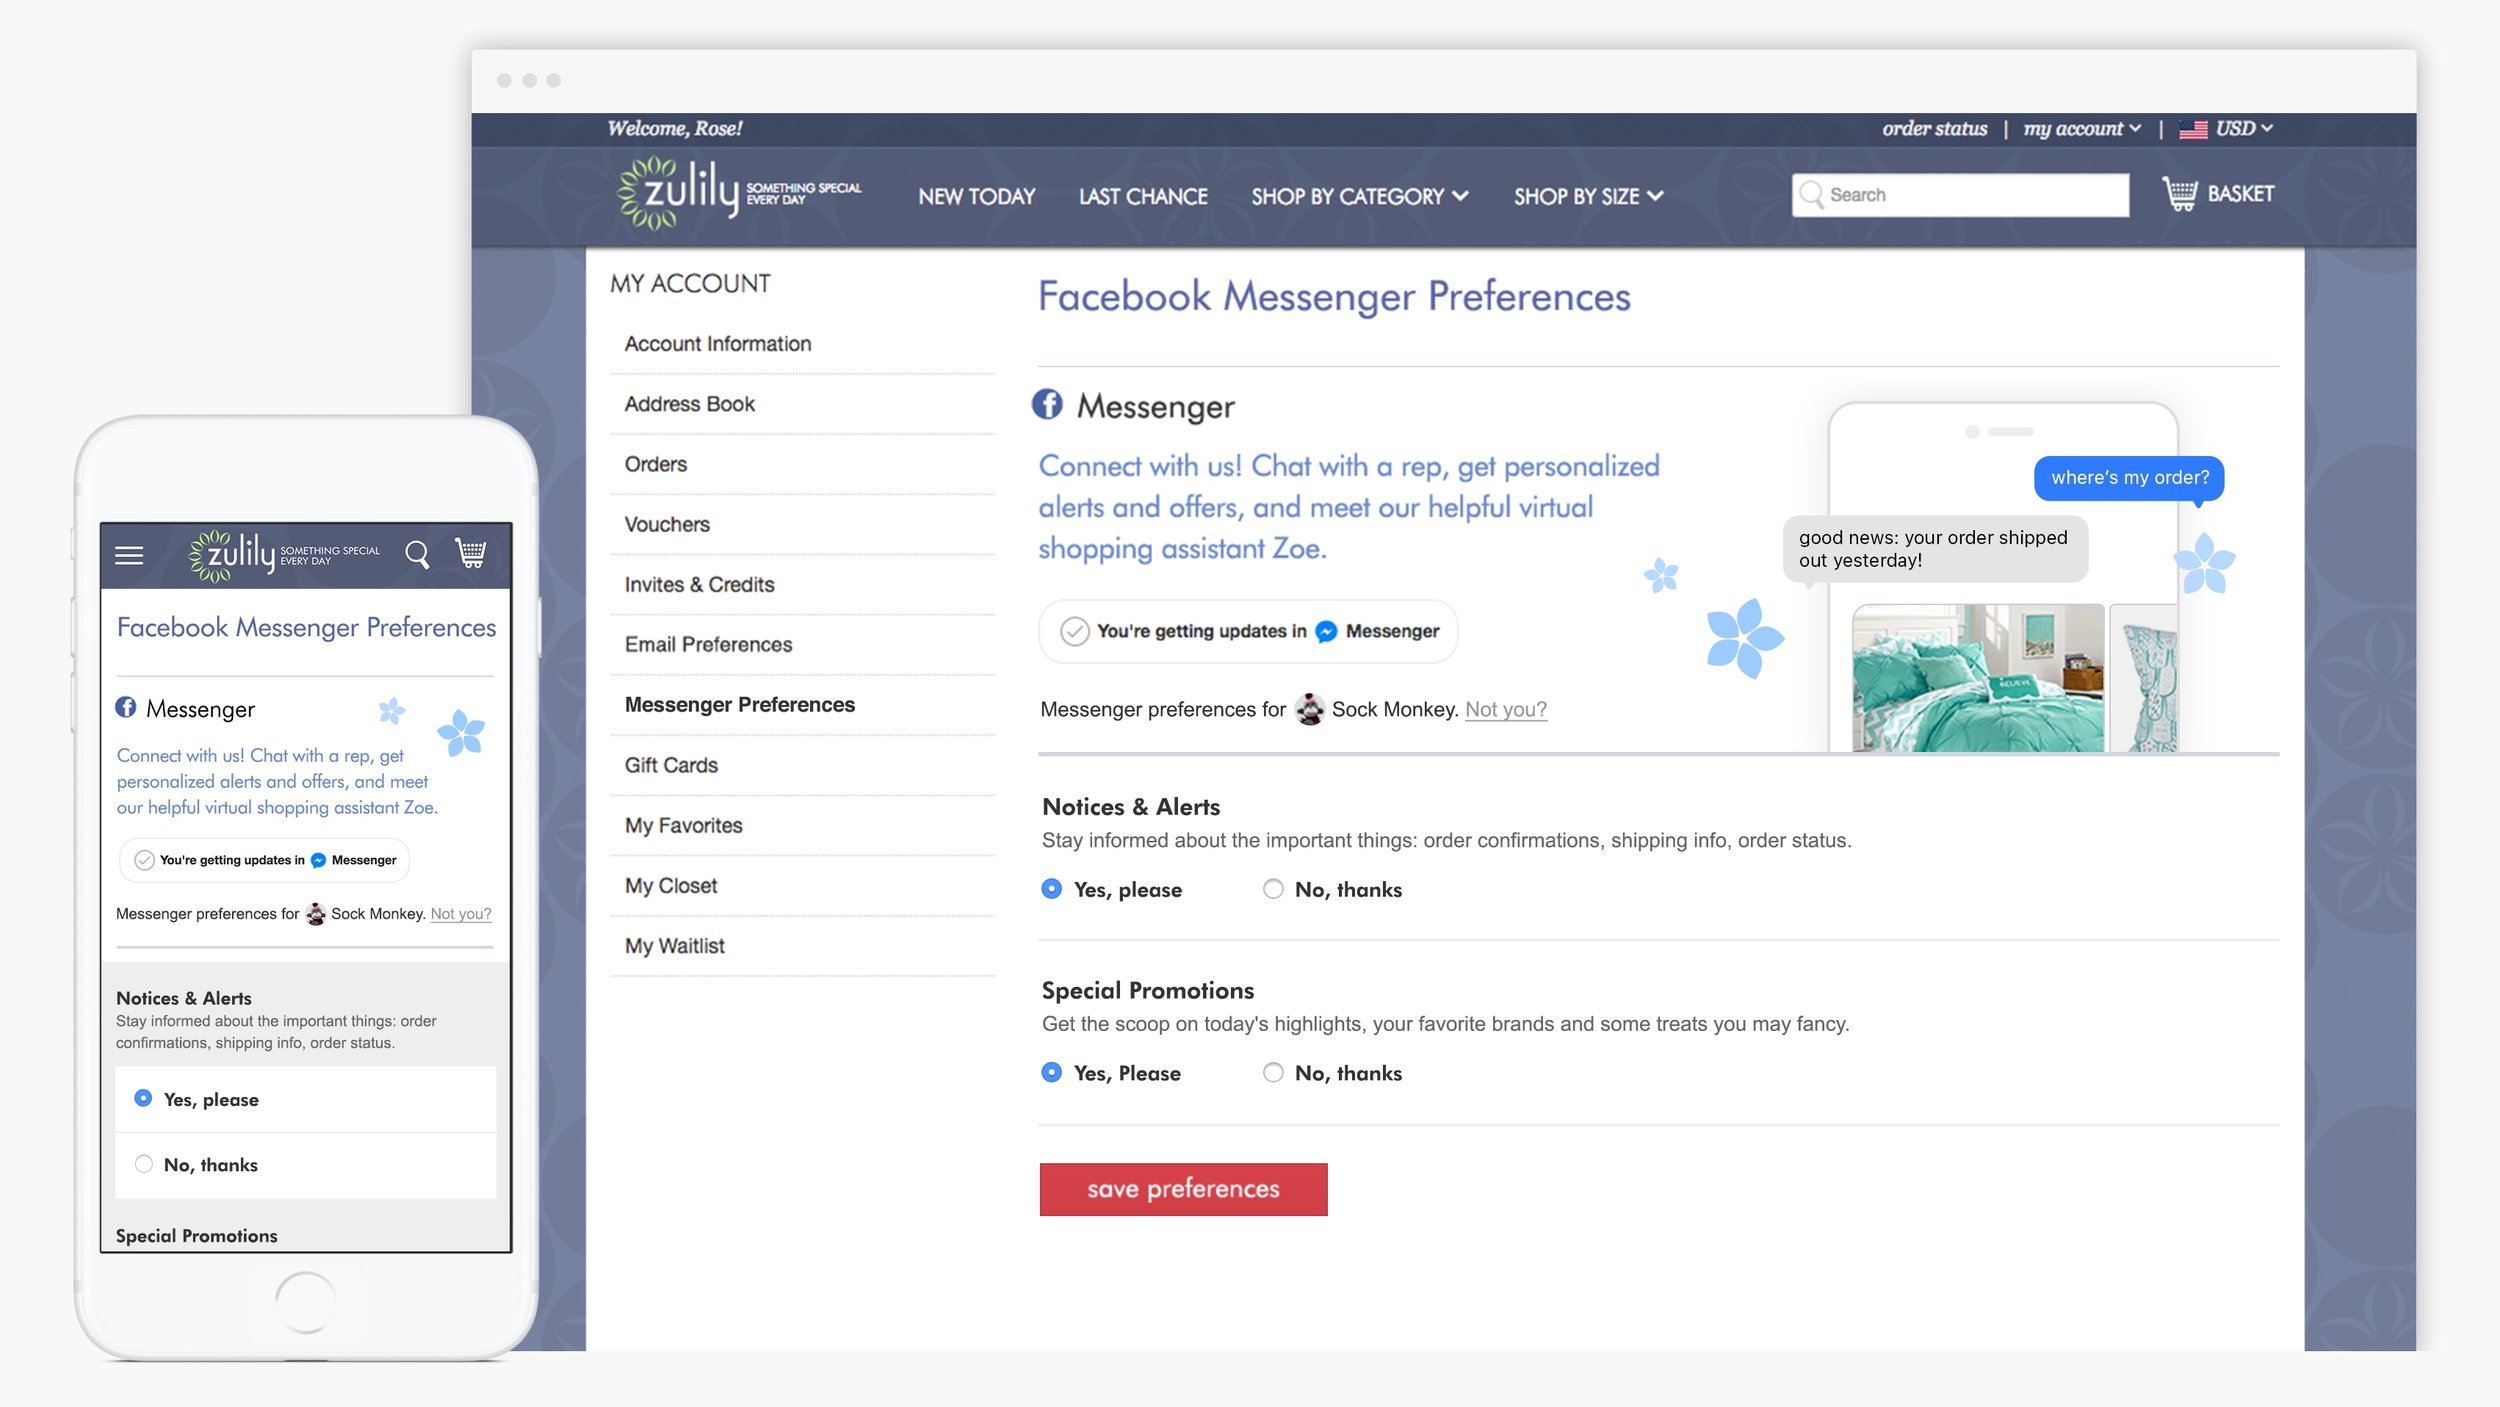Click the search magnifier icon in desktop search box
Image resolution: width=2500 pixels, height=1407 pixels.
pos(1811,194)
